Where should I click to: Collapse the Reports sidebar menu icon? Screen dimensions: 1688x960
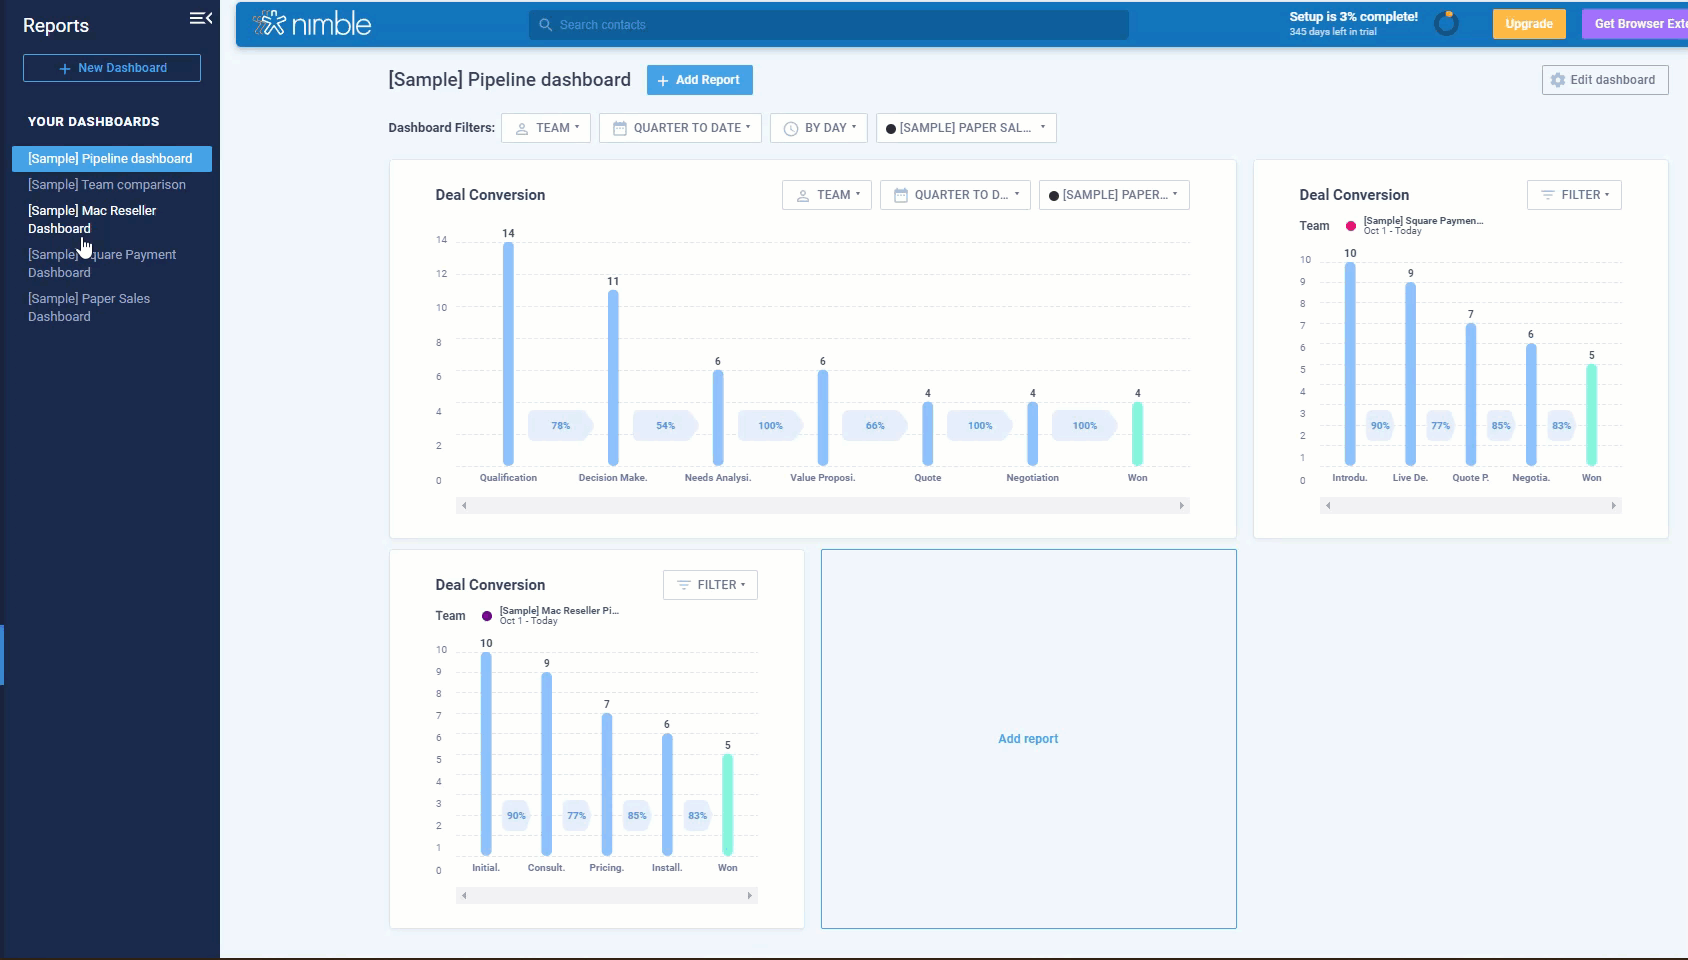coord(200,18)
